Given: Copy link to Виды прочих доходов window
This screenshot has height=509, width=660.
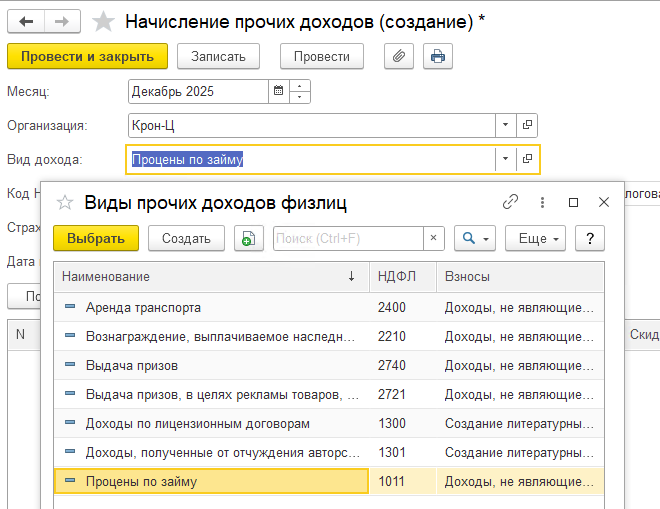Looking at the screenshot, I should point(510,202).
